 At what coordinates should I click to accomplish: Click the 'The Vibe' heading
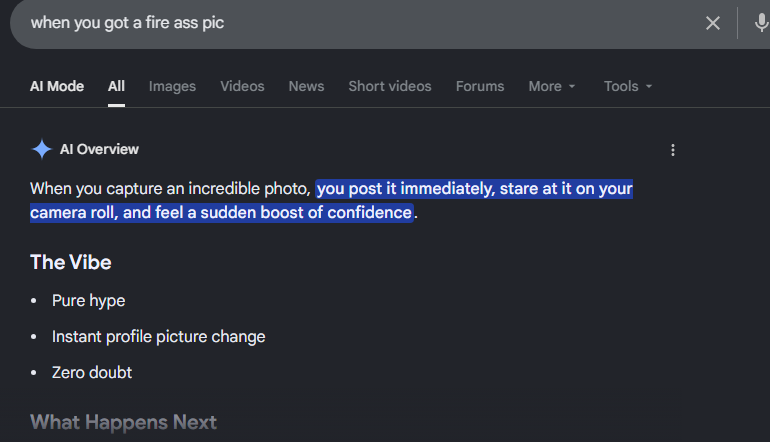[x=71, y=262]
